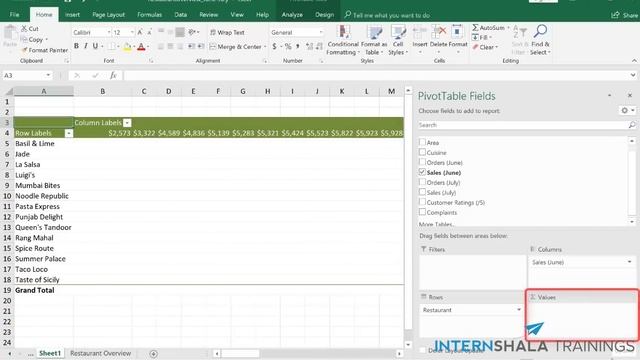The height and width of the screenshot is (360, 640).
Task: Check the Sales (July) field checkbox
Action: pos(422,192)
